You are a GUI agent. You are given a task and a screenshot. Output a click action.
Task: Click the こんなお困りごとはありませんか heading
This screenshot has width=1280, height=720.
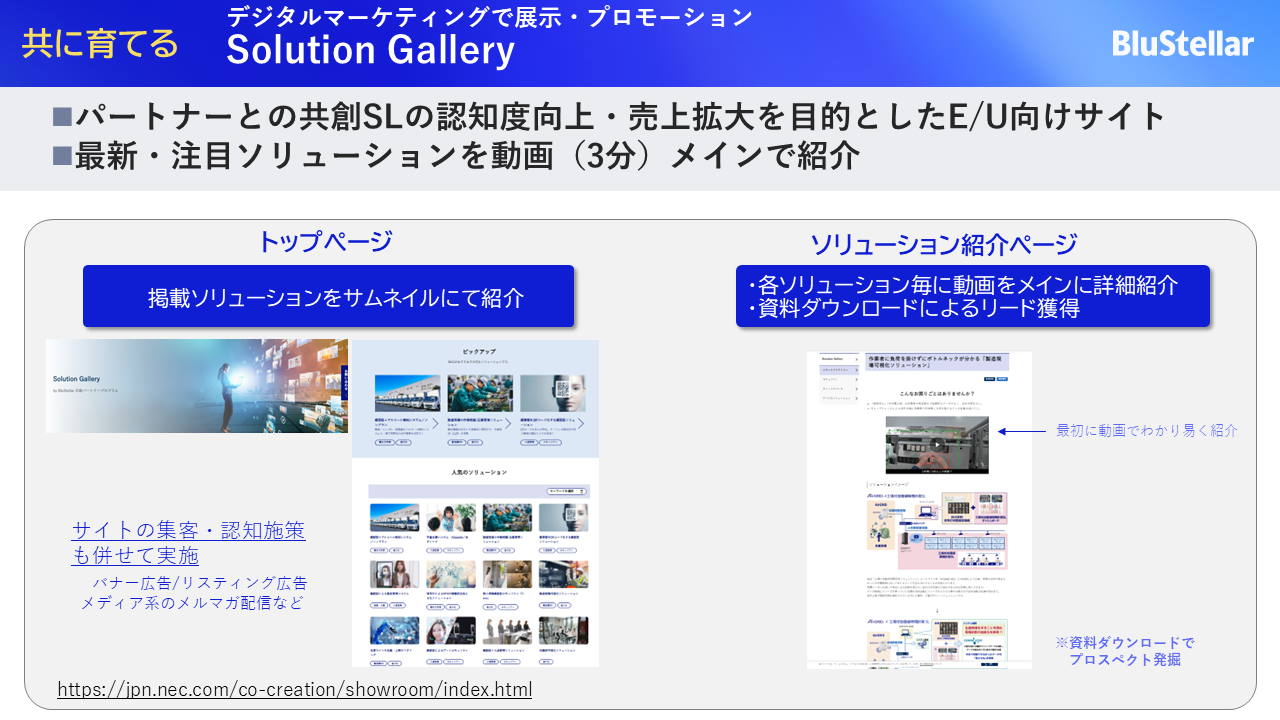click(938, 395)
